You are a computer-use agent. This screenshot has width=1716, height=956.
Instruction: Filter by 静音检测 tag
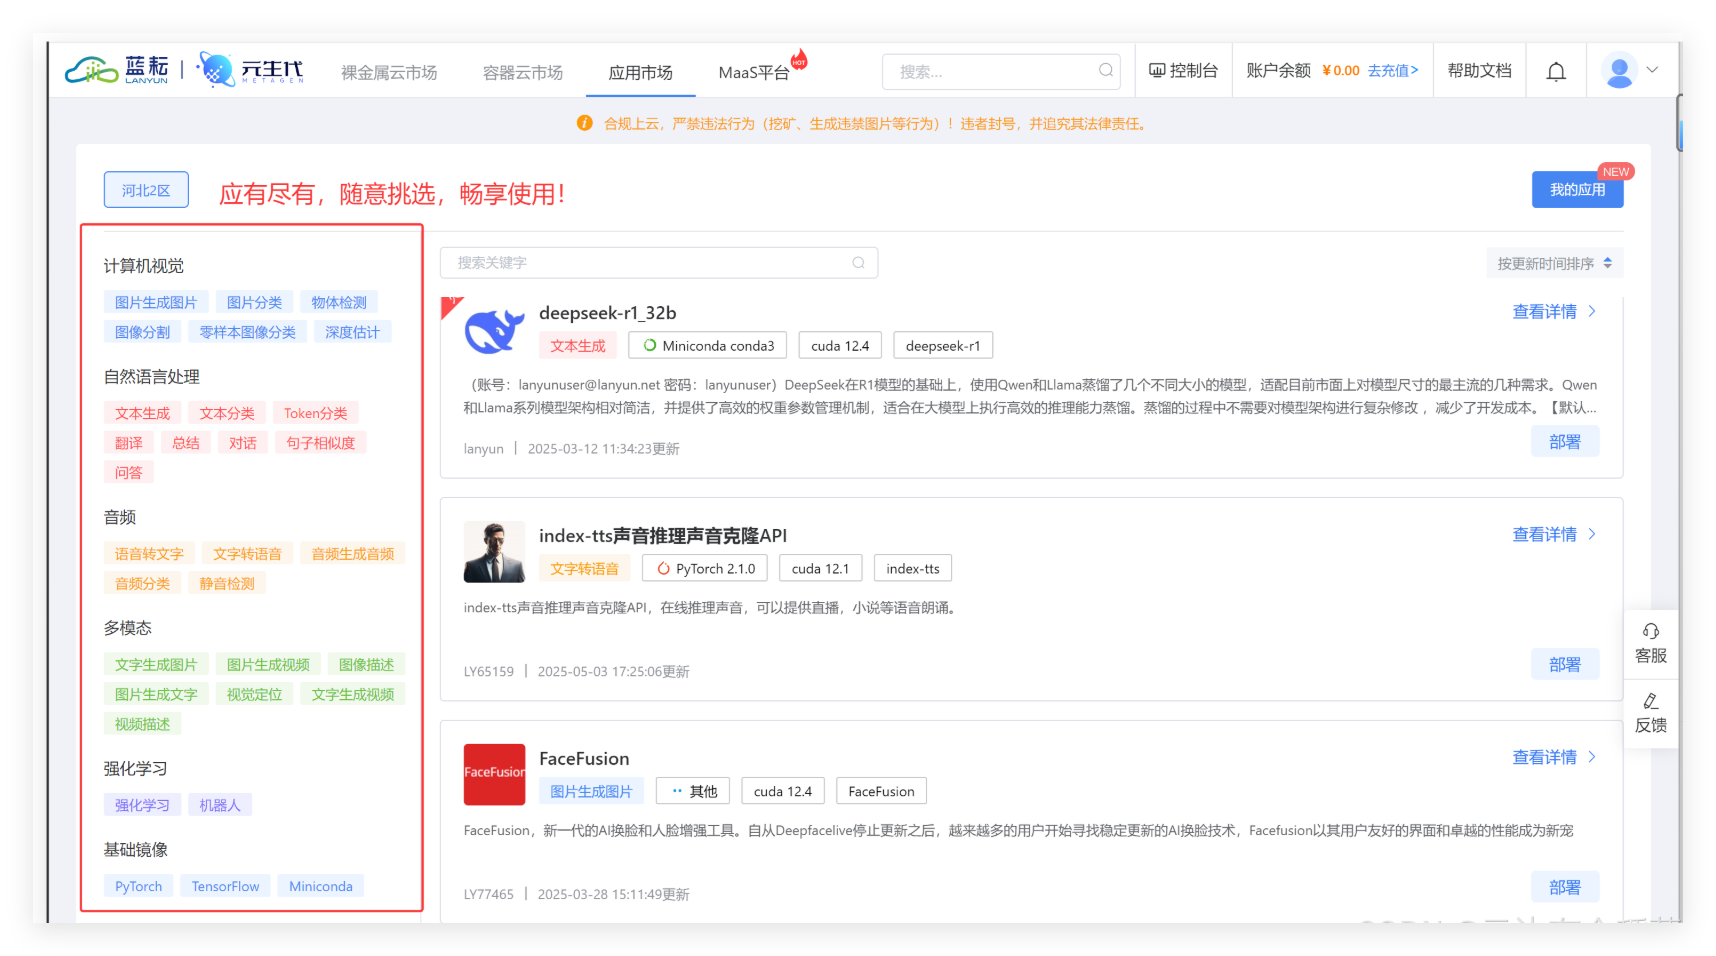pyautogui.click(x=227, y=584)
